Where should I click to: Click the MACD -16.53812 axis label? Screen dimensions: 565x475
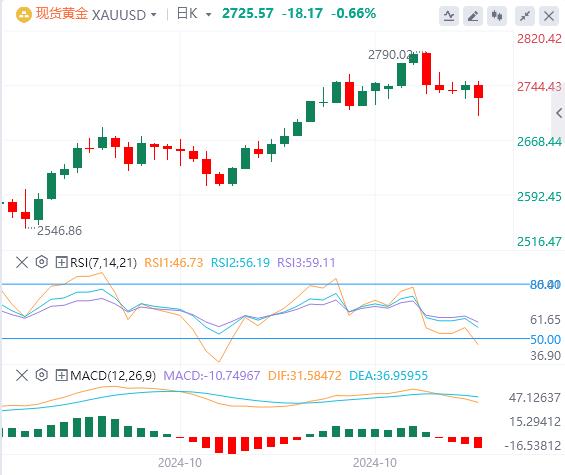[x=533, y=446]
